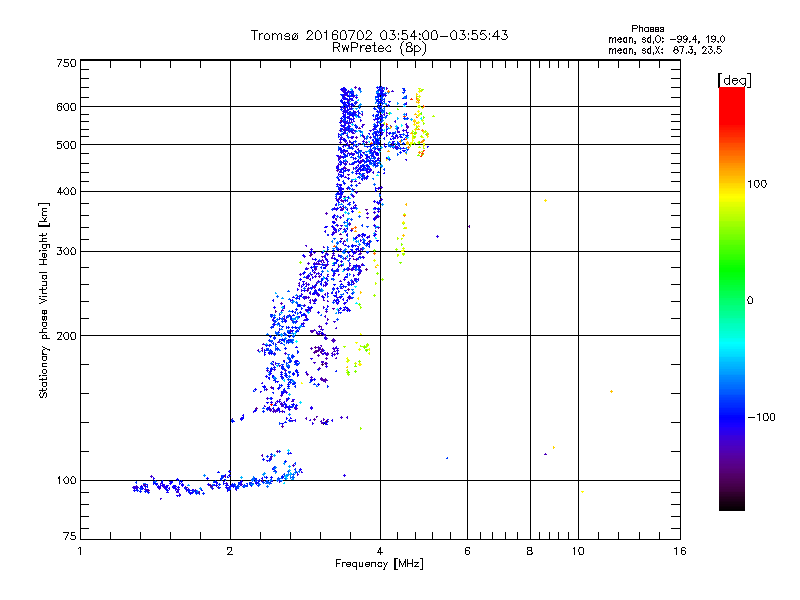
Task: Click the isolated orange point near 12 MHz
Action: point(611,392)
